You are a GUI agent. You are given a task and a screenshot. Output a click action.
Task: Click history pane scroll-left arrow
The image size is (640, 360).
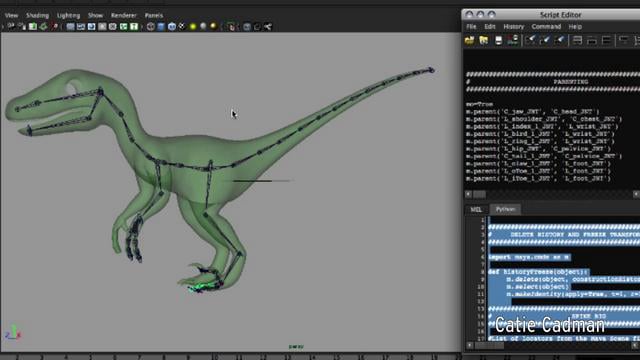[469, 194]
